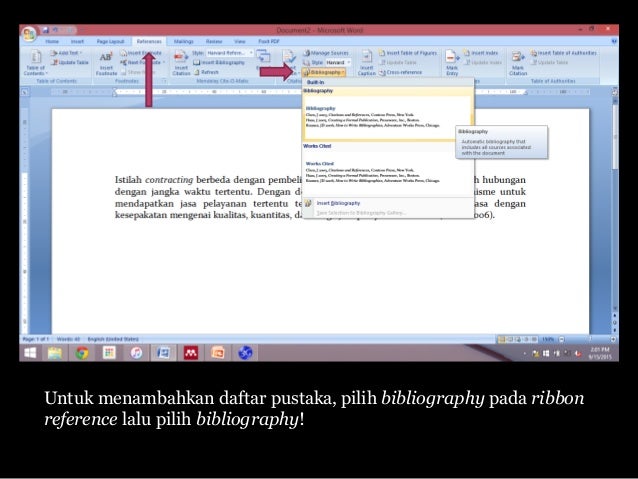The height and width of the screenshot is (479, 638).
Task: Click the ruler tab selector icon
Action: 25,92
